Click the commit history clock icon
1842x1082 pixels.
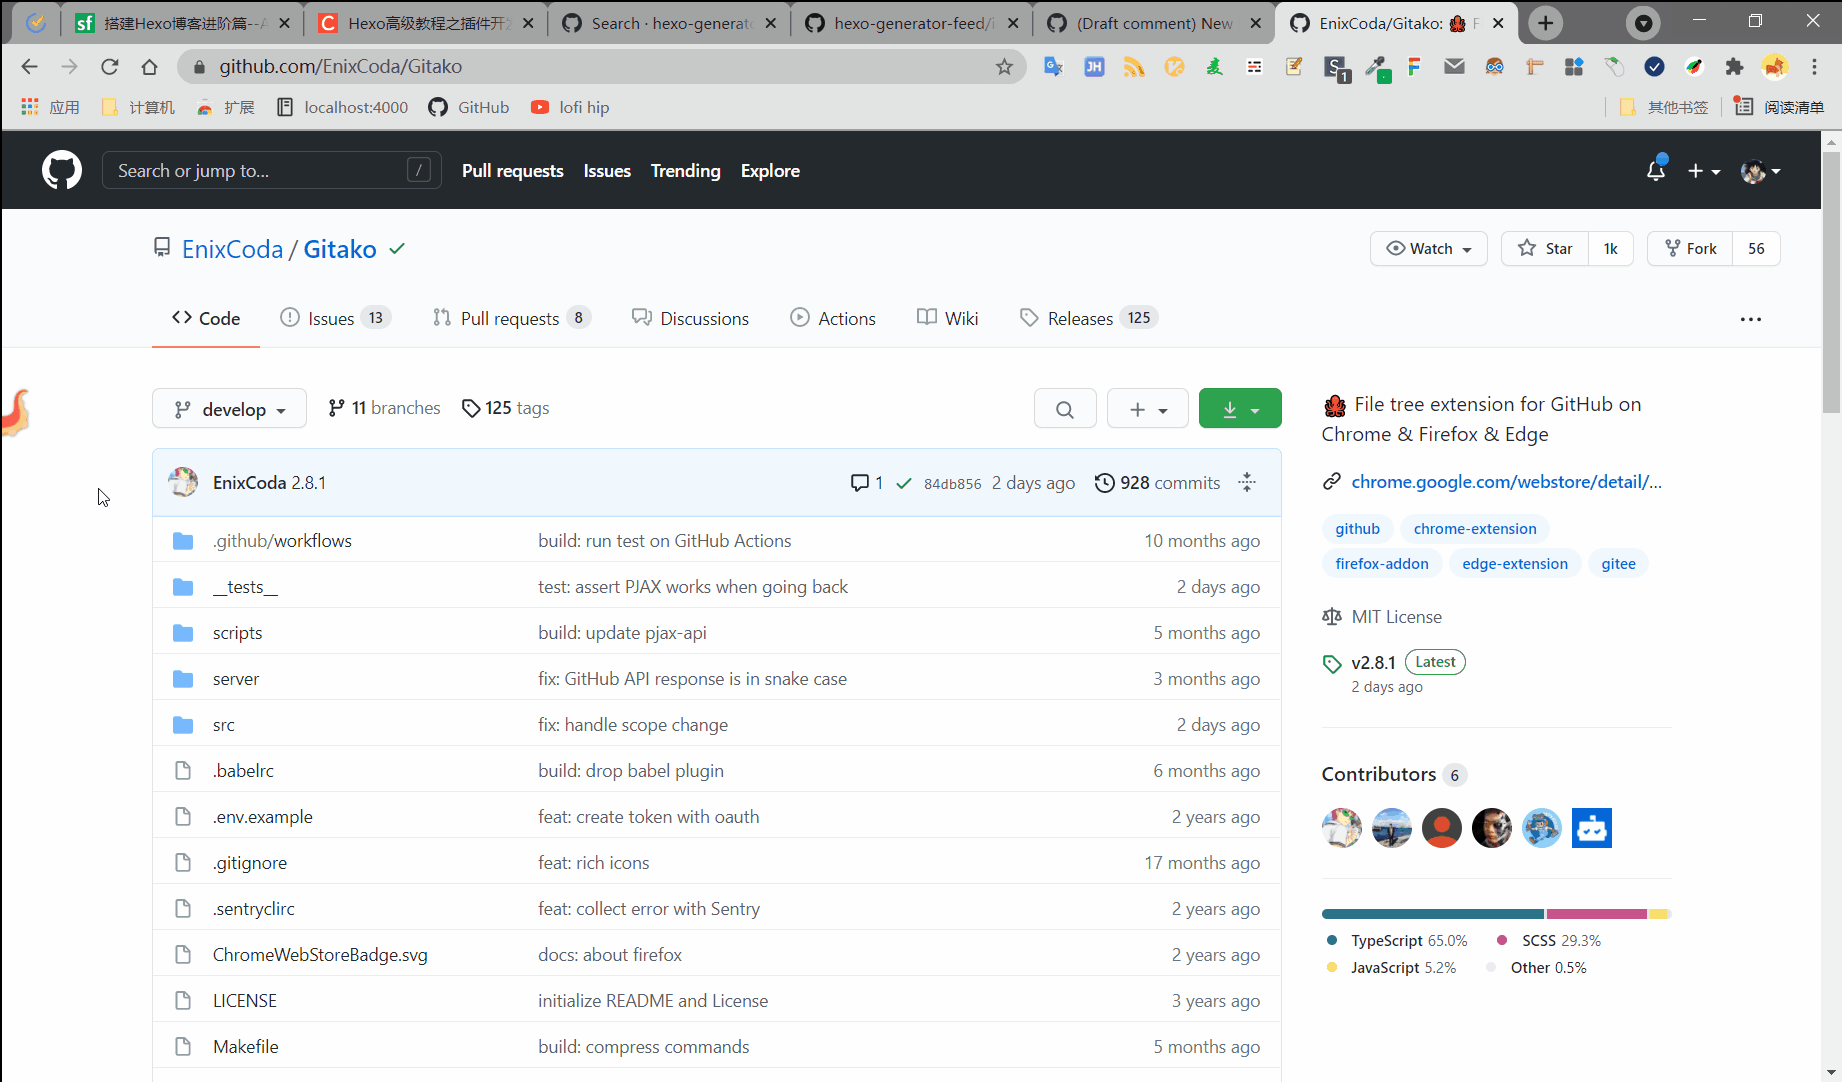(x=1105, y=482)
